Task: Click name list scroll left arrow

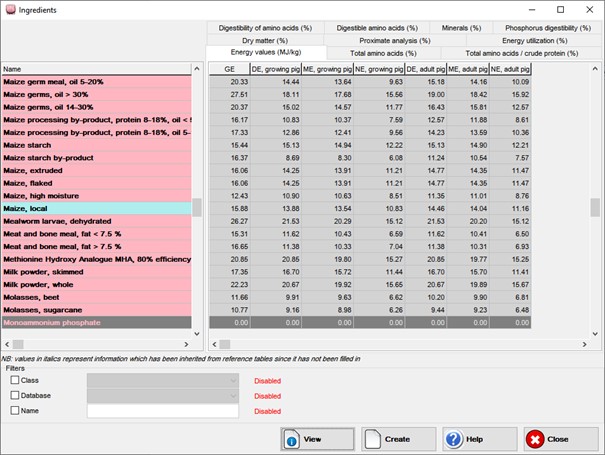Action: 7,344
